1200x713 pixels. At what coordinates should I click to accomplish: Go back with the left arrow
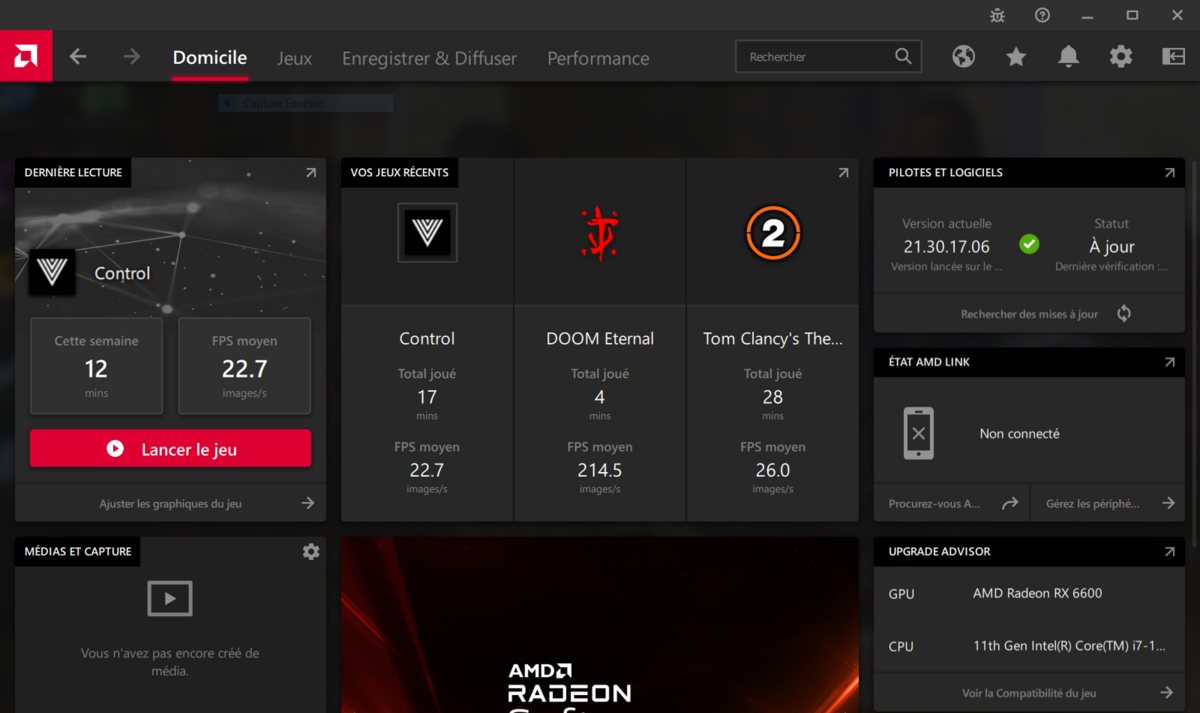pyautogui.click(x=78, y=57)
